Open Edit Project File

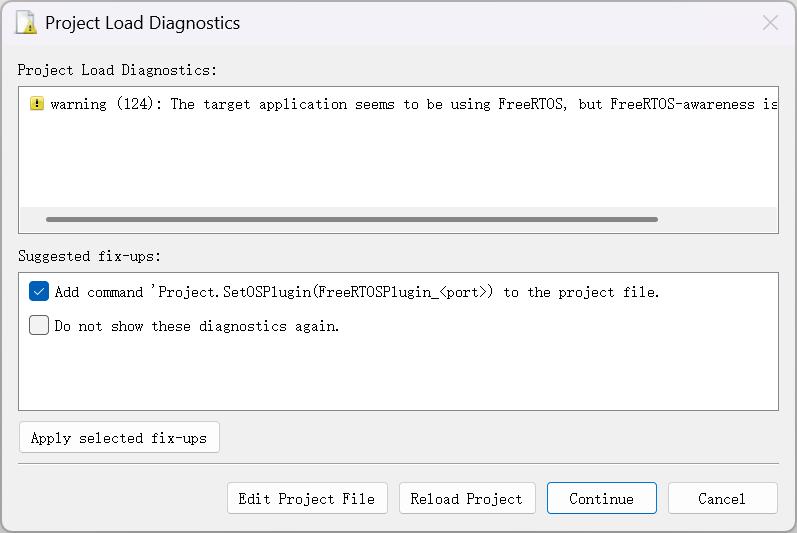coord(307,498)
